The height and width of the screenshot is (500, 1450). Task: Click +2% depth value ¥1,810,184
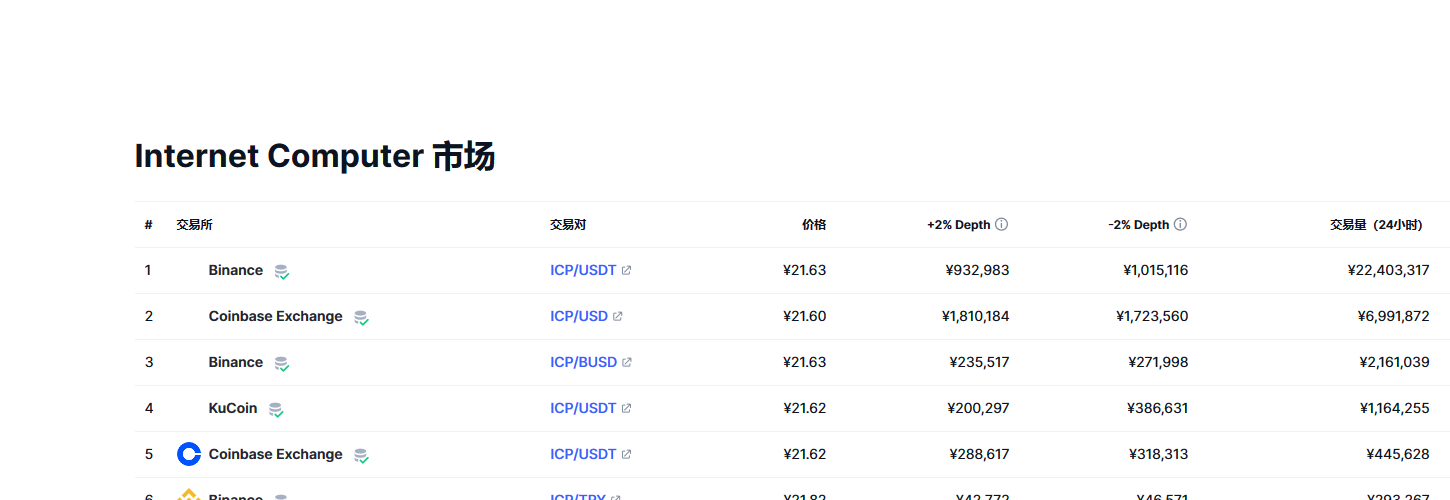click(975, 316)
